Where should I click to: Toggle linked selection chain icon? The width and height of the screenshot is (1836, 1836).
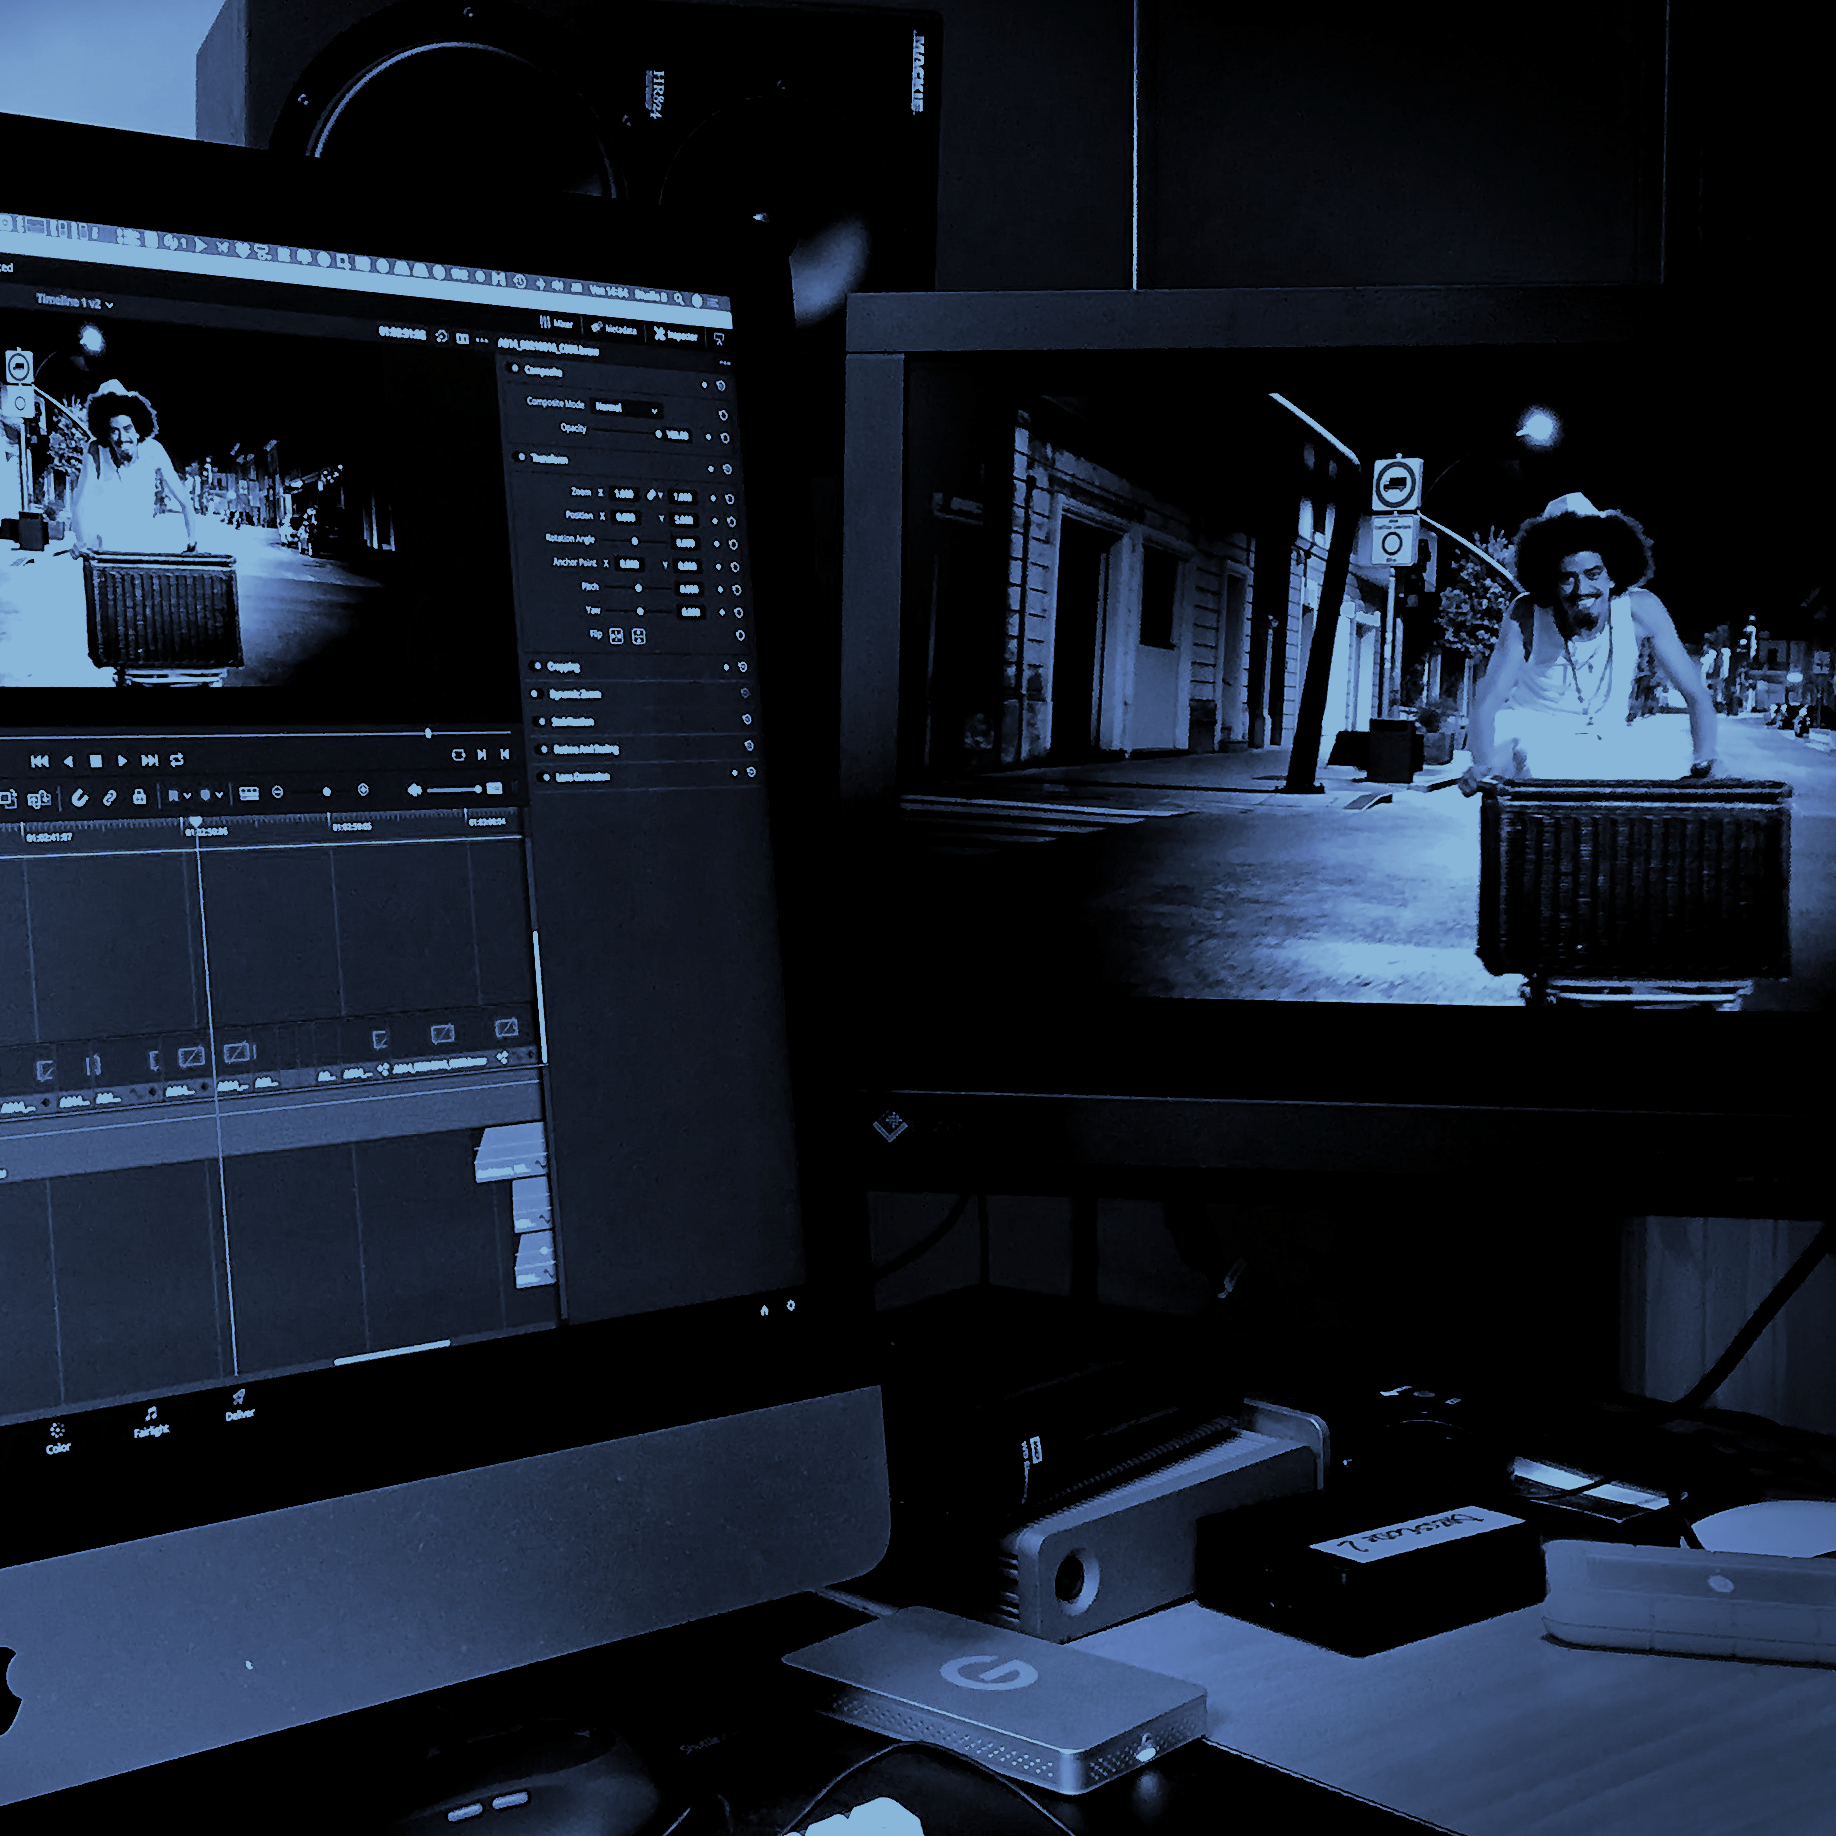[110, 797]
